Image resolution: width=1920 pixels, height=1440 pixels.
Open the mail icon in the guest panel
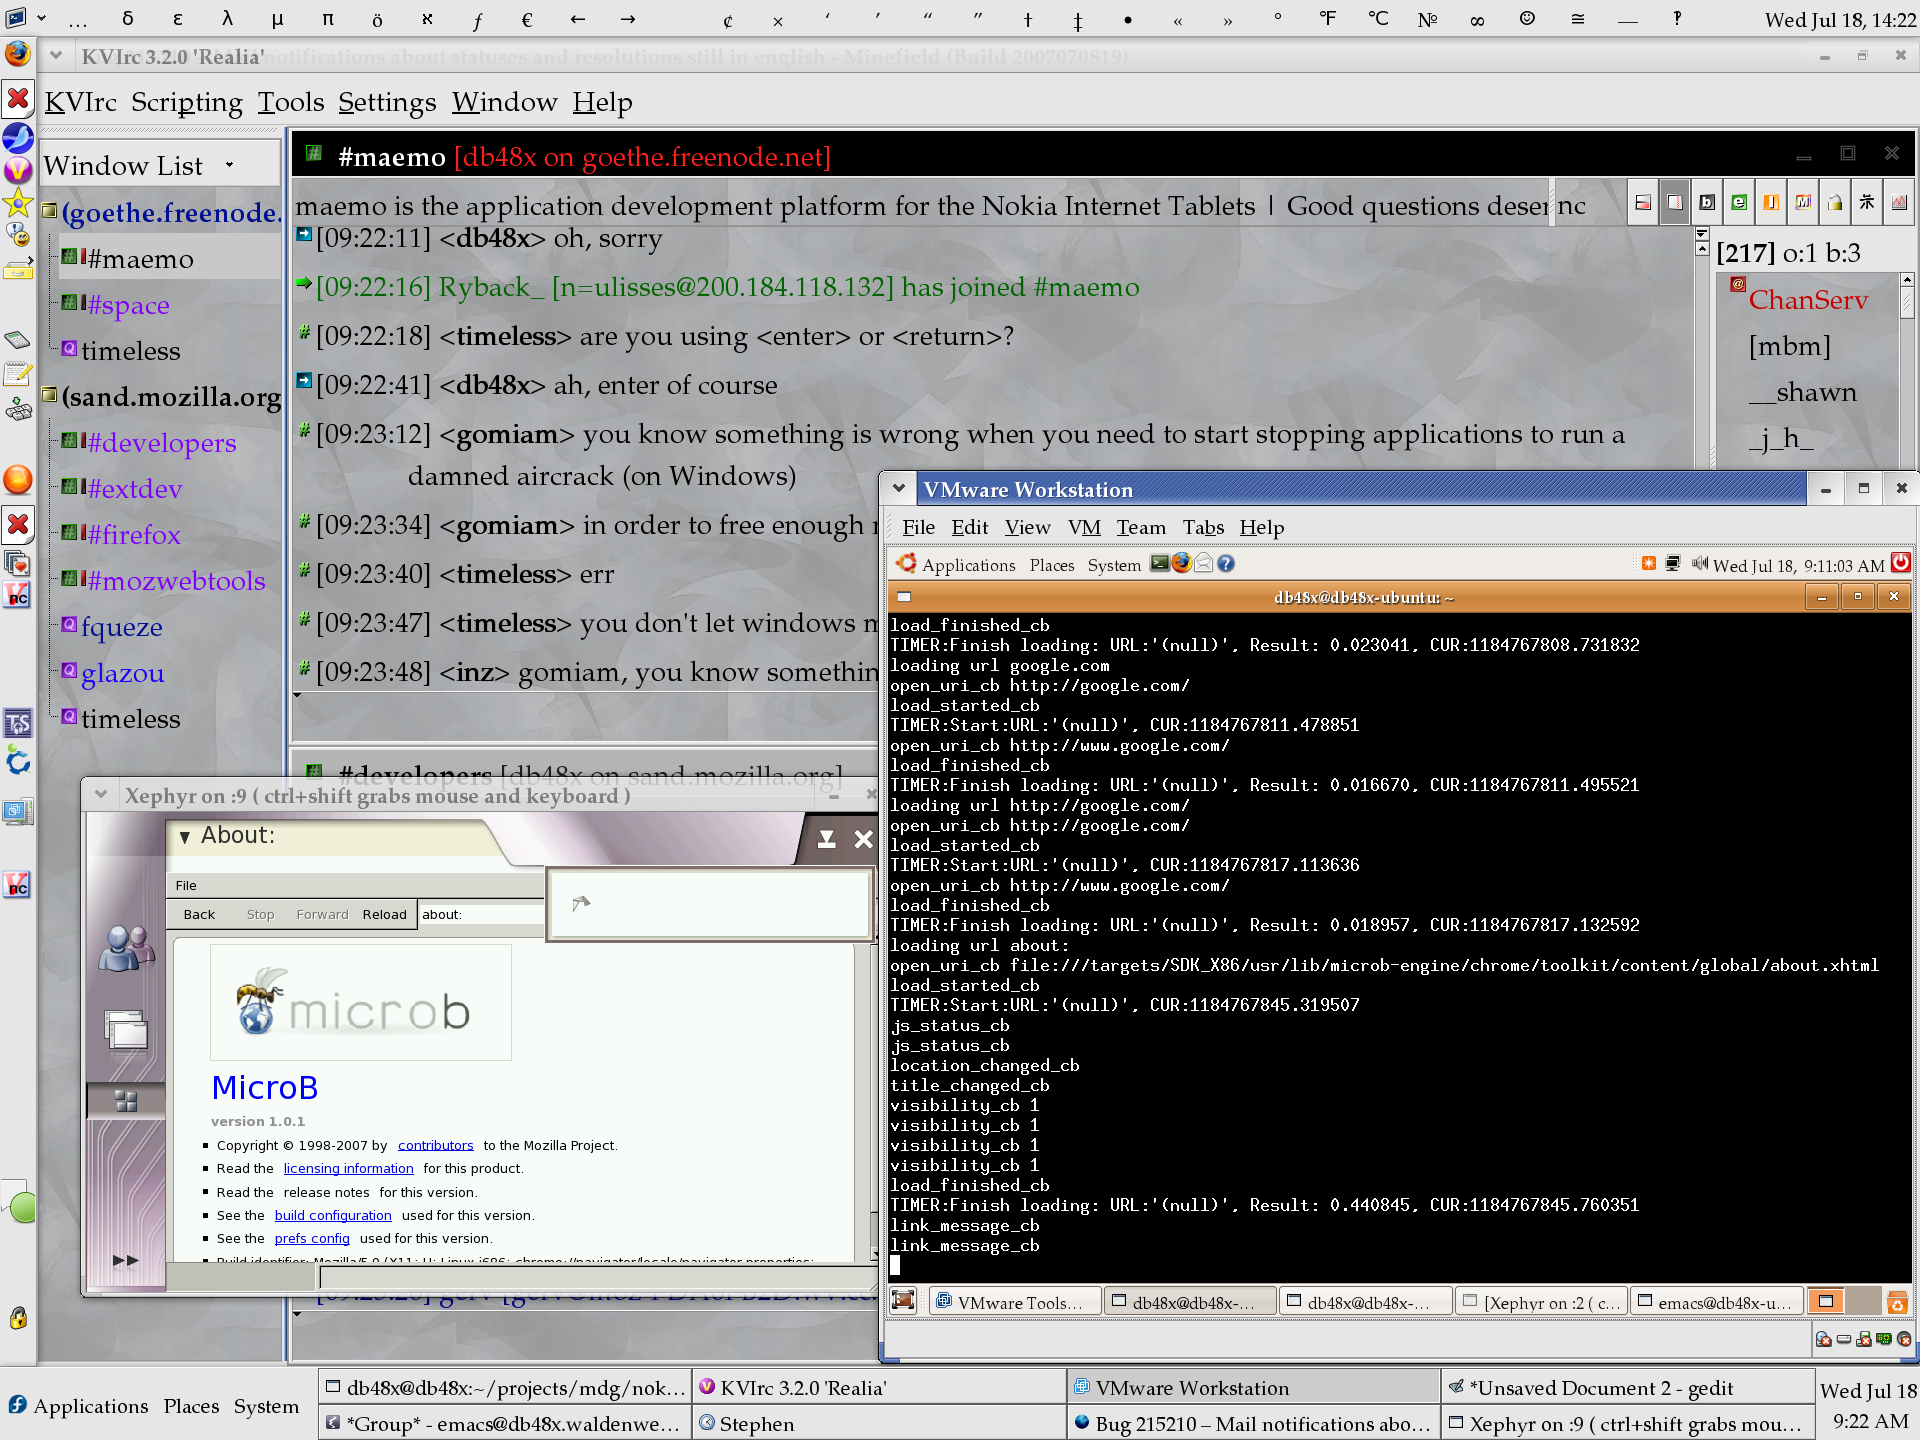[x=1204, y=563]
